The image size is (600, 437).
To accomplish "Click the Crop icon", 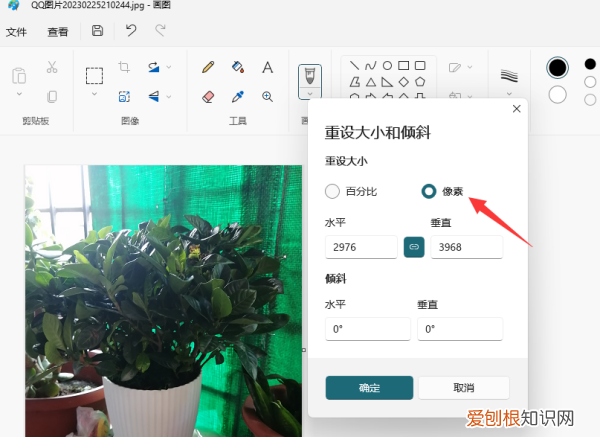I will pyautogui.click(x=124, y=67).
